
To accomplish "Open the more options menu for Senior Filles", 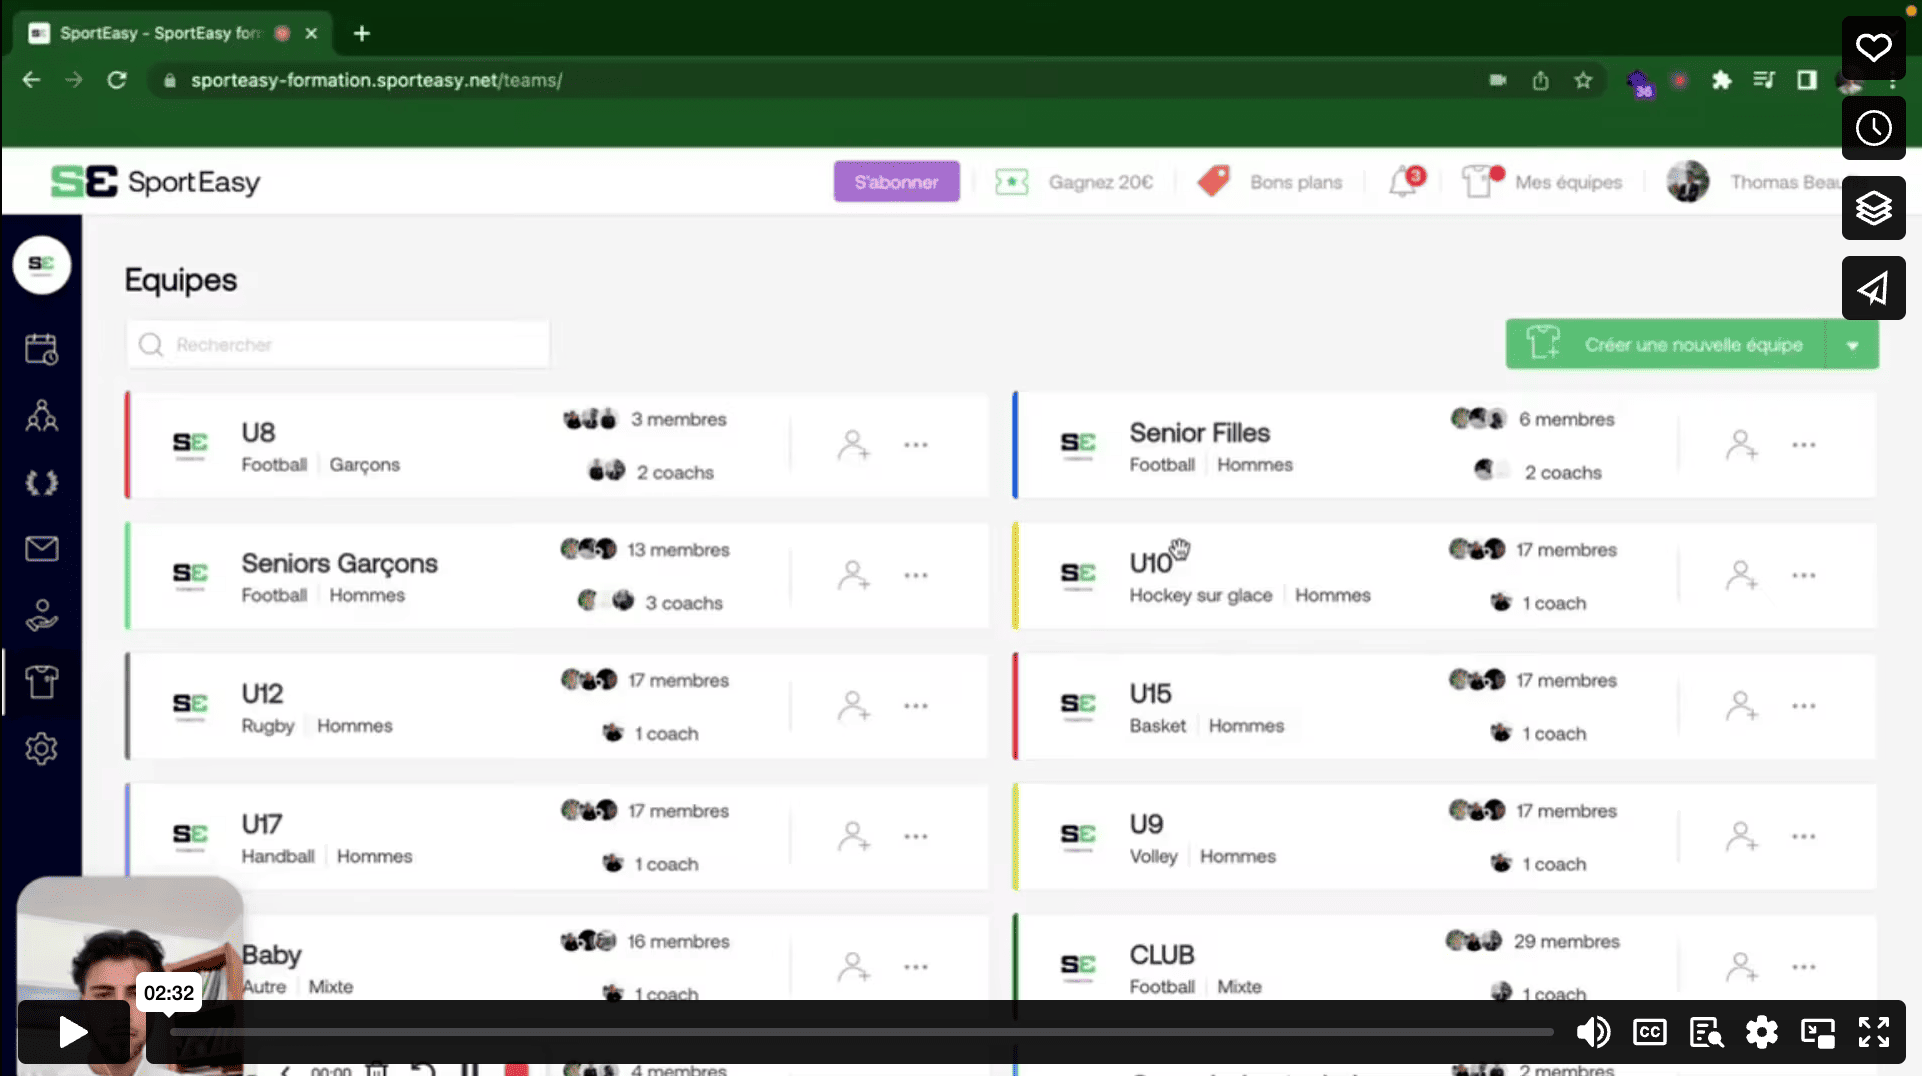I will point(1804,445).
